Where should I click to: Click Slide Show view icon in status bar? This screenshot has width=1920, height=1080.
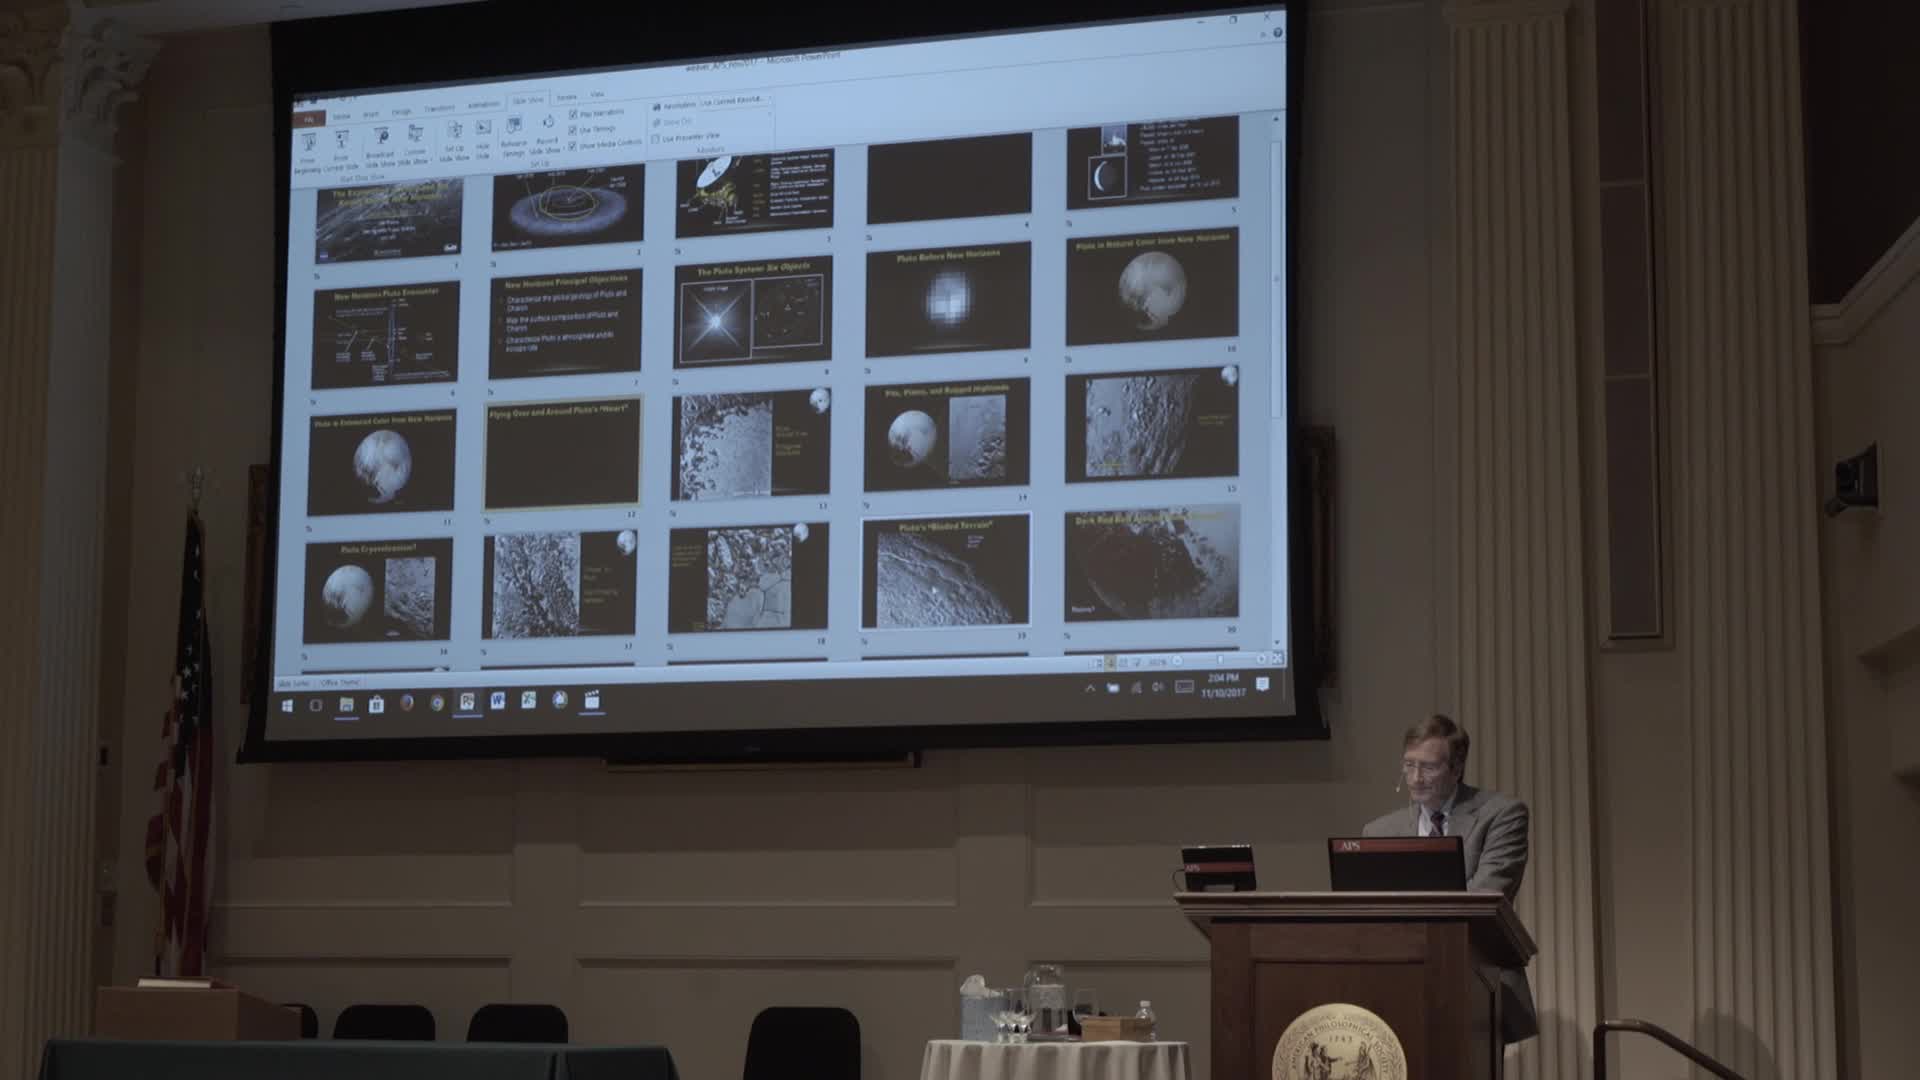coord(1137,661)
